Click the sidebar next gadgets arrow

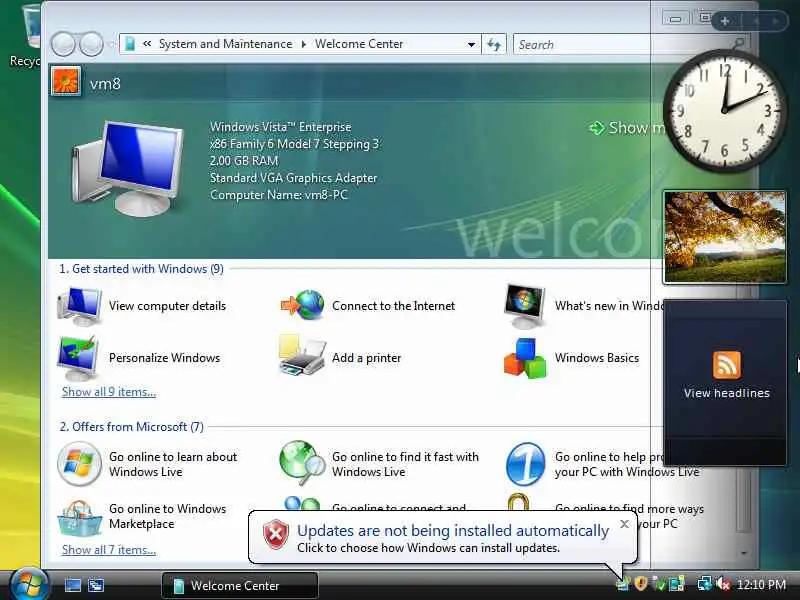pyautogui.click(x=776, y=21)
